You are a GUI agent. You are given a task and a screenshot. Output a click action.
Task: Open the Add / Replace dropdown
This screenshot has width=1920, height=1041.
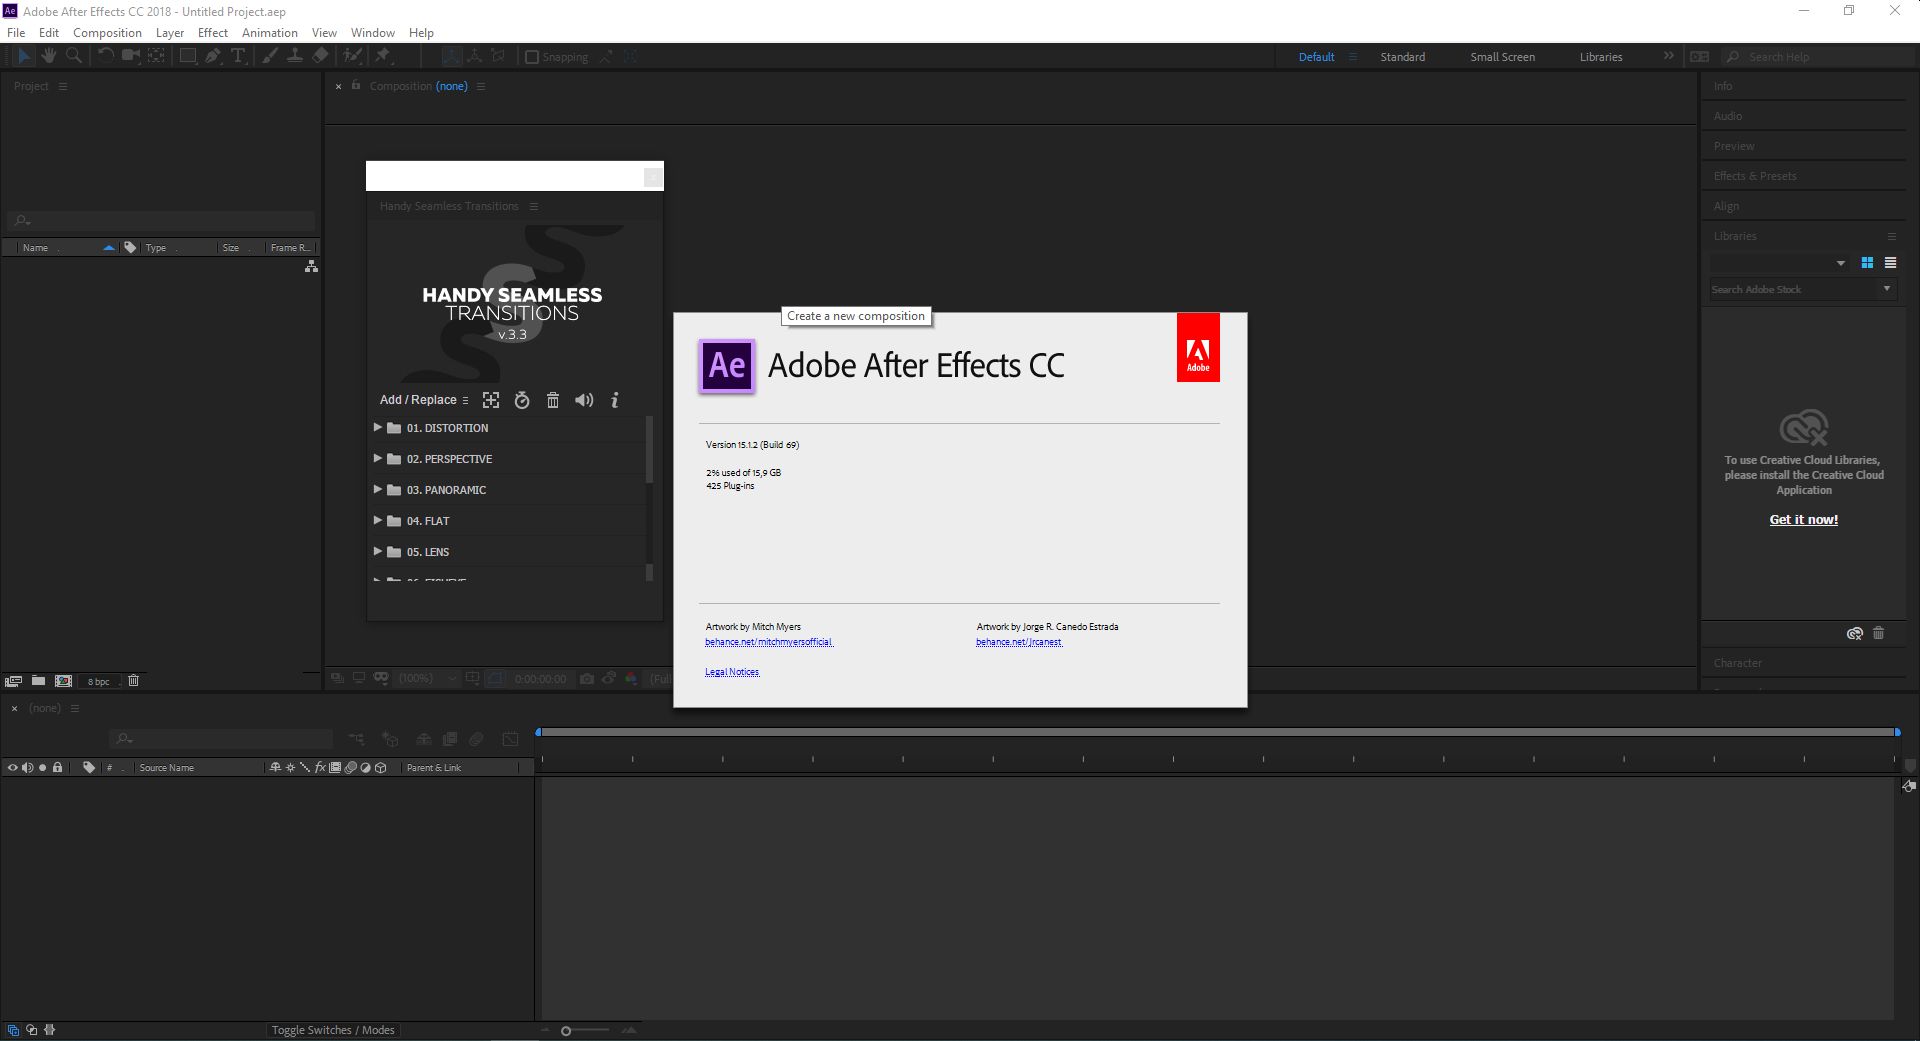(424, 400)
